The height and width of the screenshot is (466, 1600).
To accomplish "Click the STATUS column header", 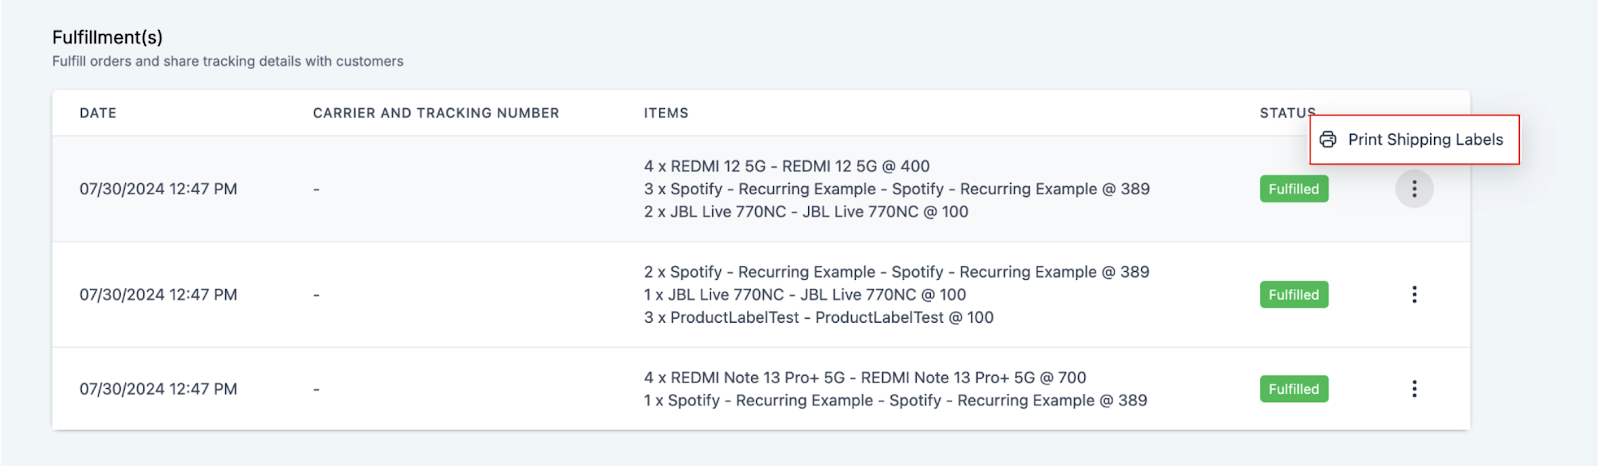I will (x=1285, y=113).
